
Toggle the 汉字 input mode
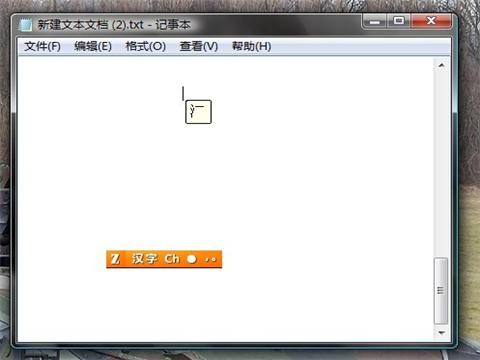(144, 259)
